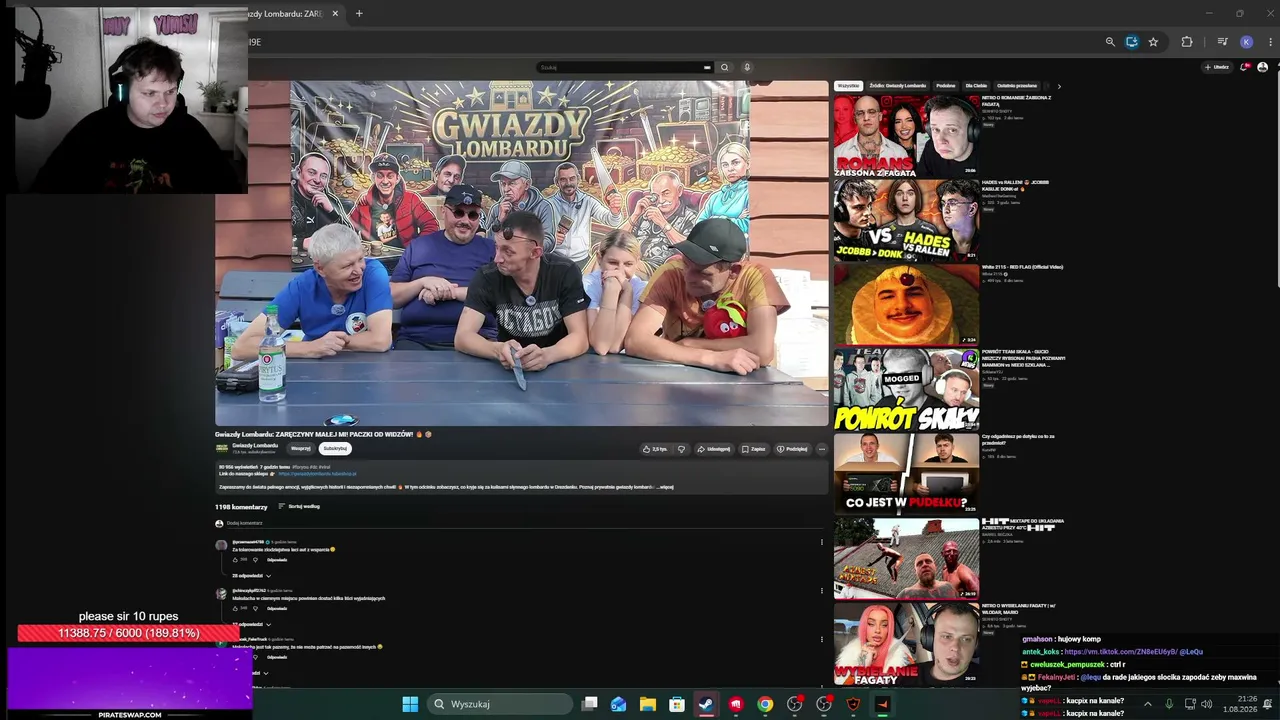Open the shop link in video description
1280x720 pixels.
[x=317, y=474]
